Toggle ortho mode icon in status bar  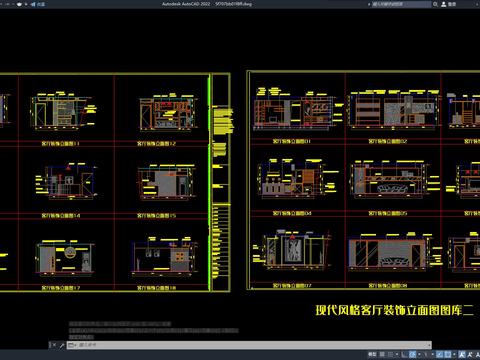404,354
